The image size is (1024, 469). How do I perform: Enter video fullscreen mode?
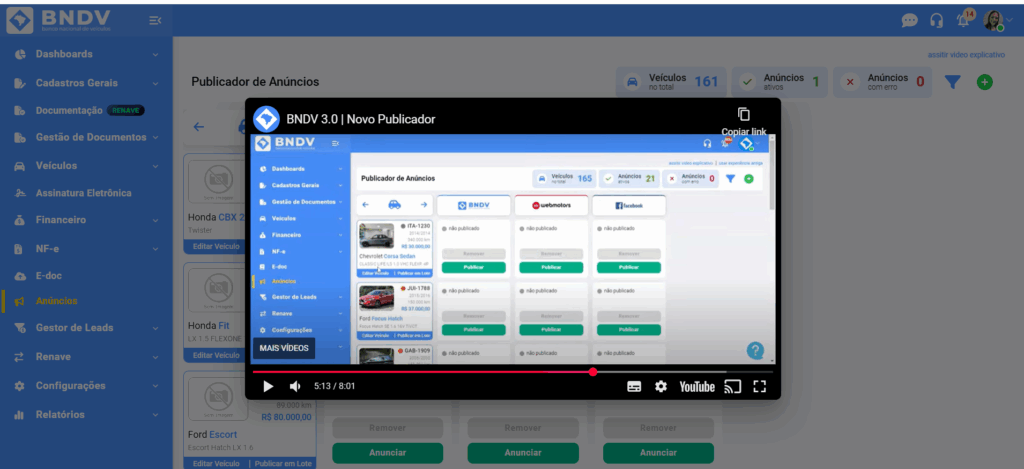[759, 387]
